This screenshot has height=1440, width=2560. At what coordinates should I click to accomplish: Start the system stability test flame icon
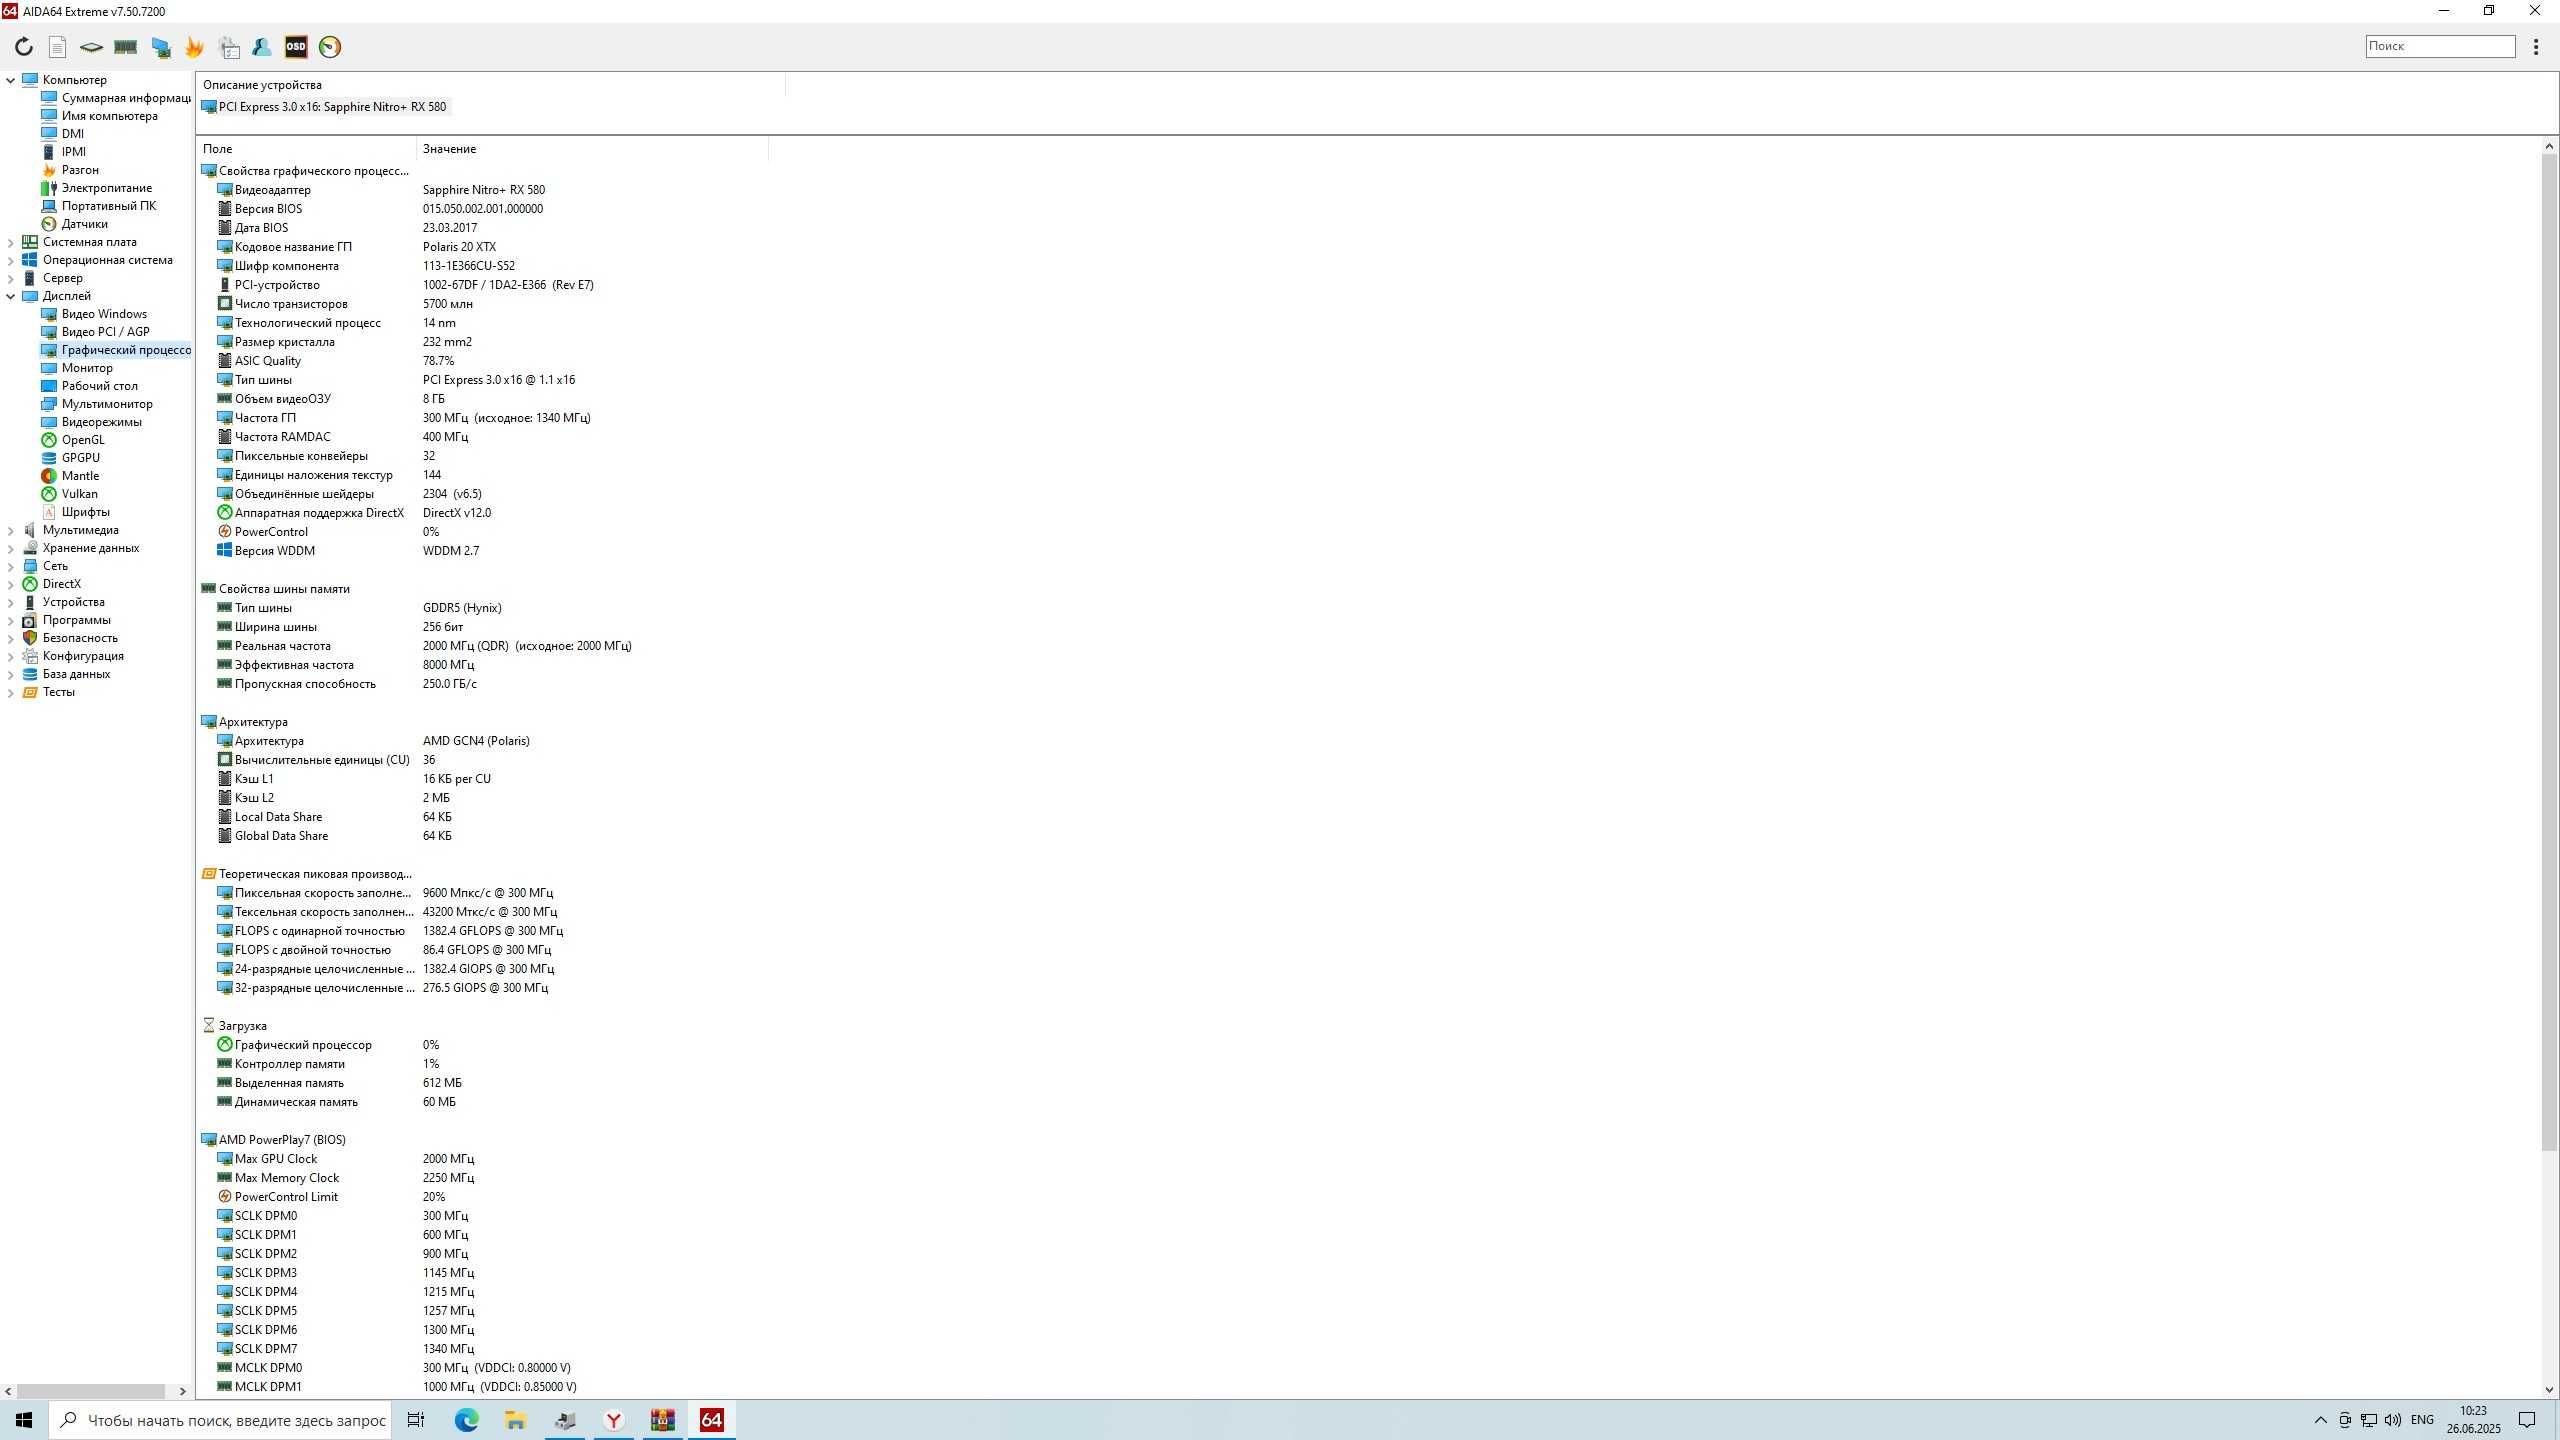(194, 47)
